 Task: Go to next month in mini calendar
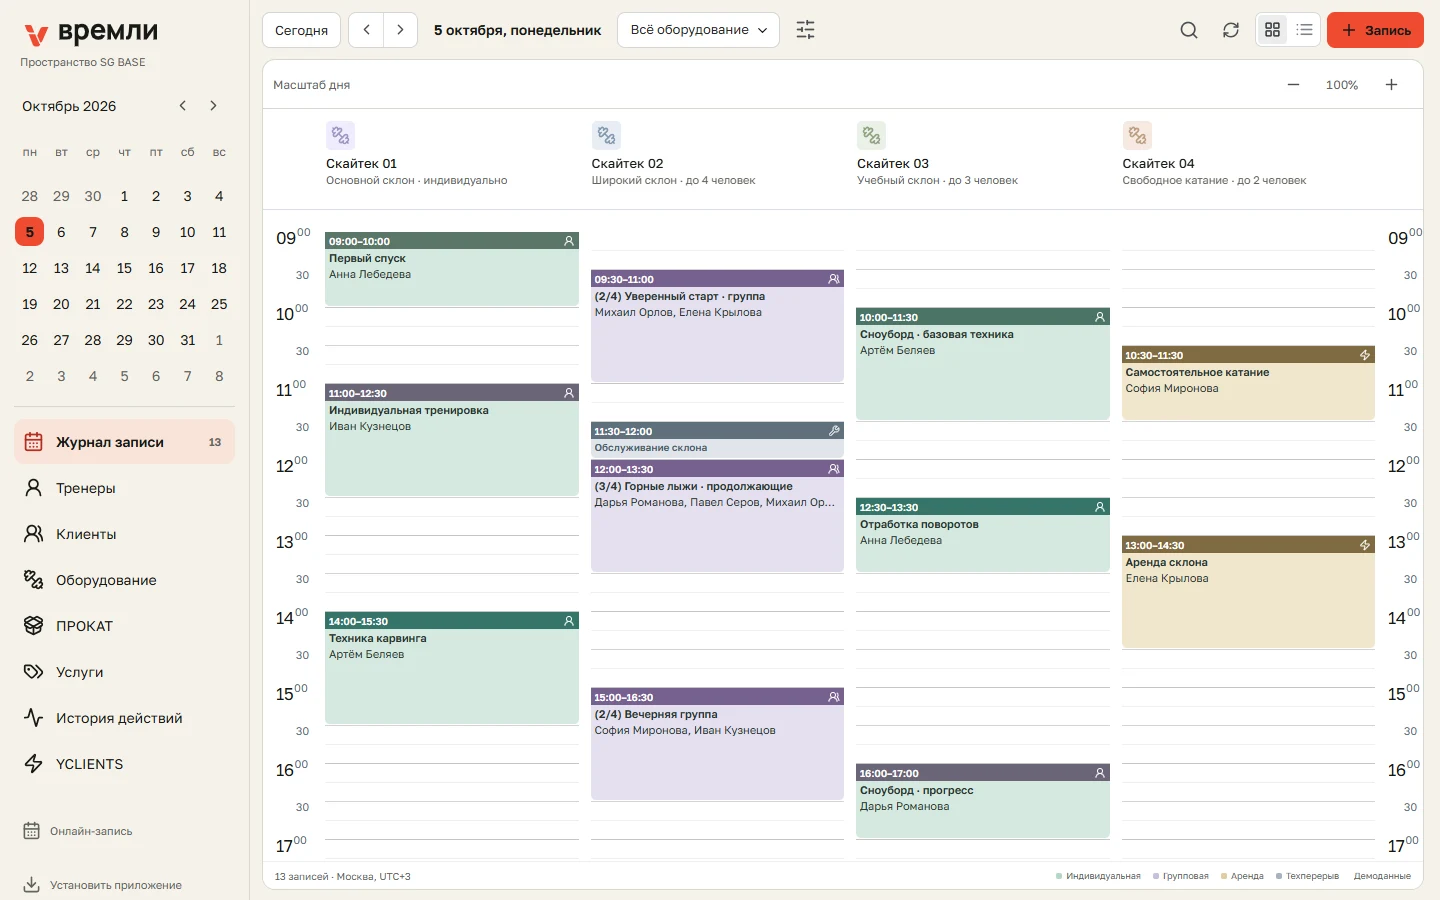pyautogui.click(x=213, y=106)
